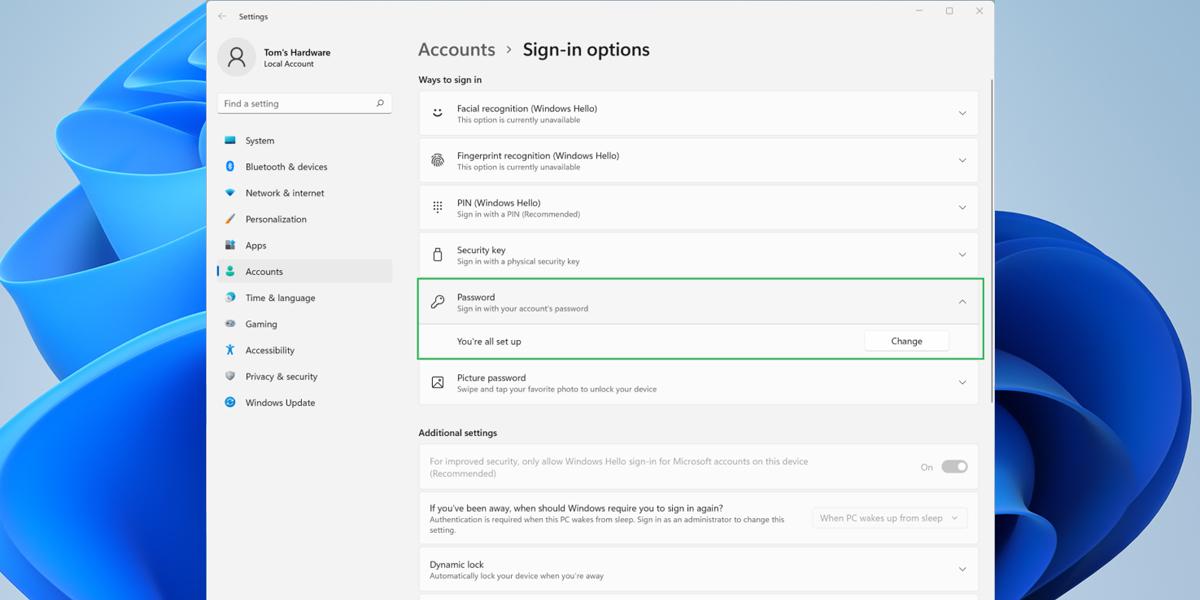This screenshot has width=1200, height=600.
Task: Toggle Windows Hello sign-in only switch
Action: [954, 467]
